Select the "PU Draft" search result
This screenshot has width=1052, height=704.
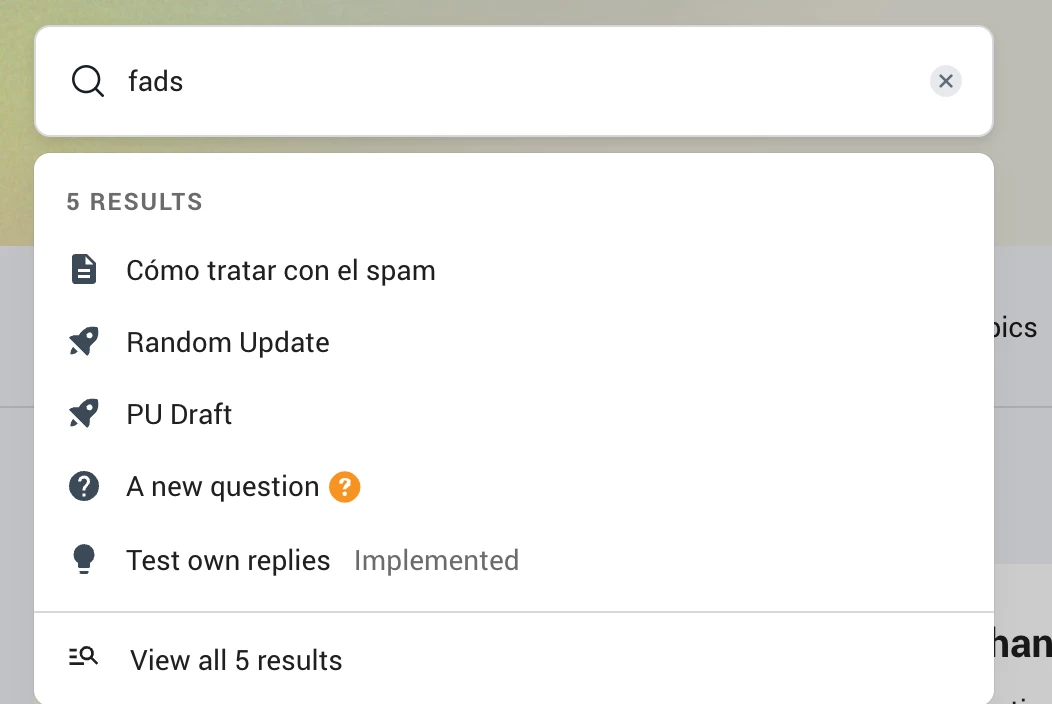pyautogui.click(x=179, y=414)
